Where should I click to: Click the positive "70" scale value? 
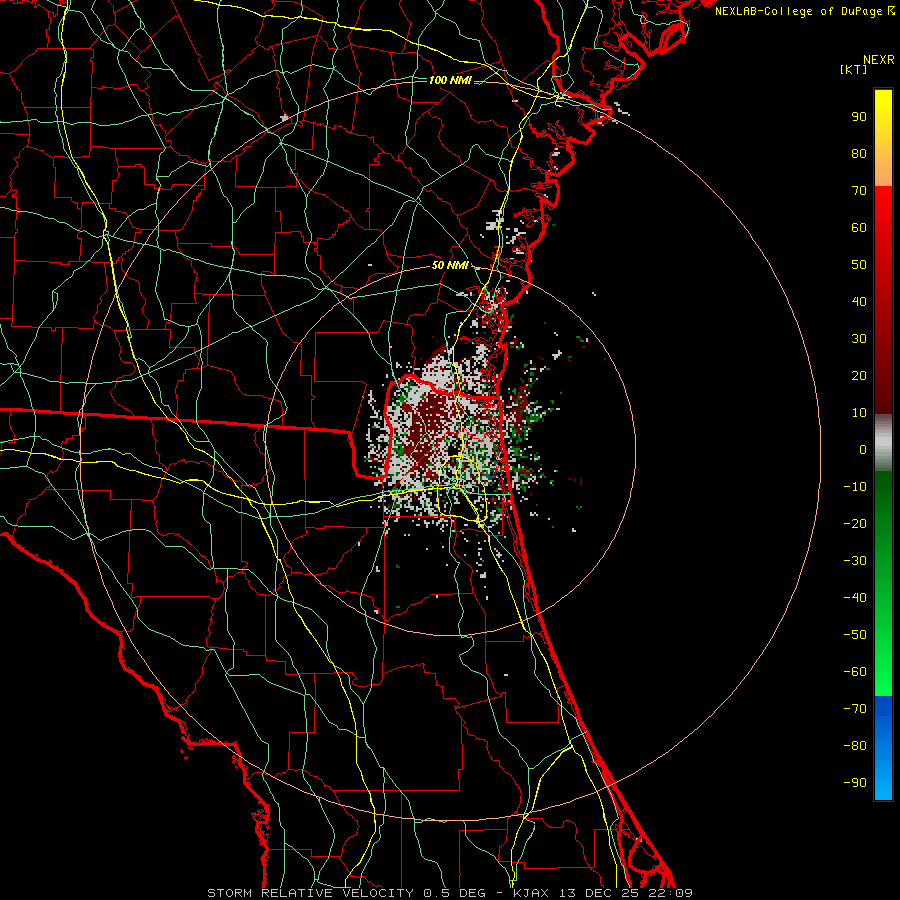859,191
